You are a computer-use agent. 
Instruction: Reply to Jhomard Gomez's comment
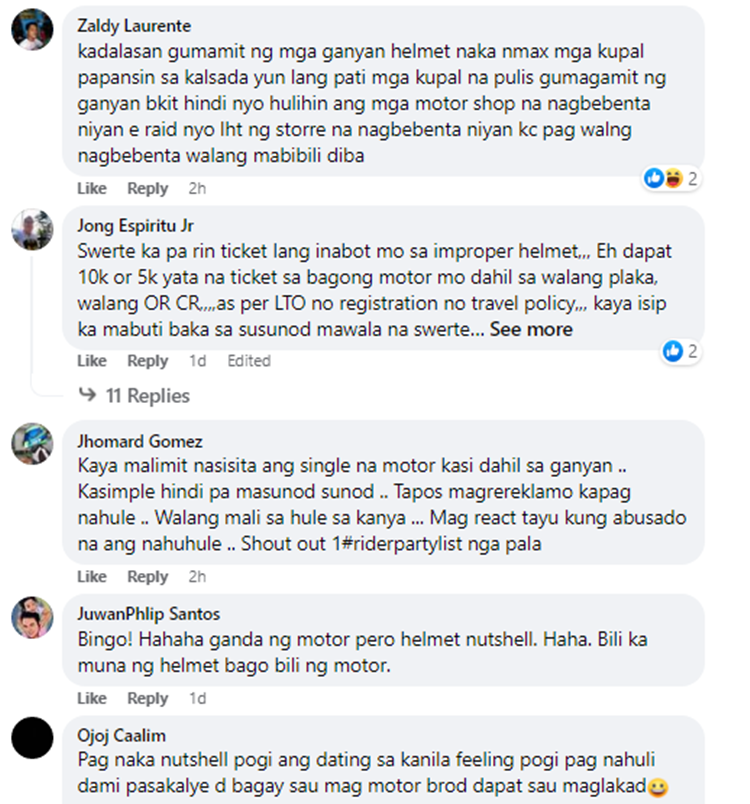tap(148, 576)
